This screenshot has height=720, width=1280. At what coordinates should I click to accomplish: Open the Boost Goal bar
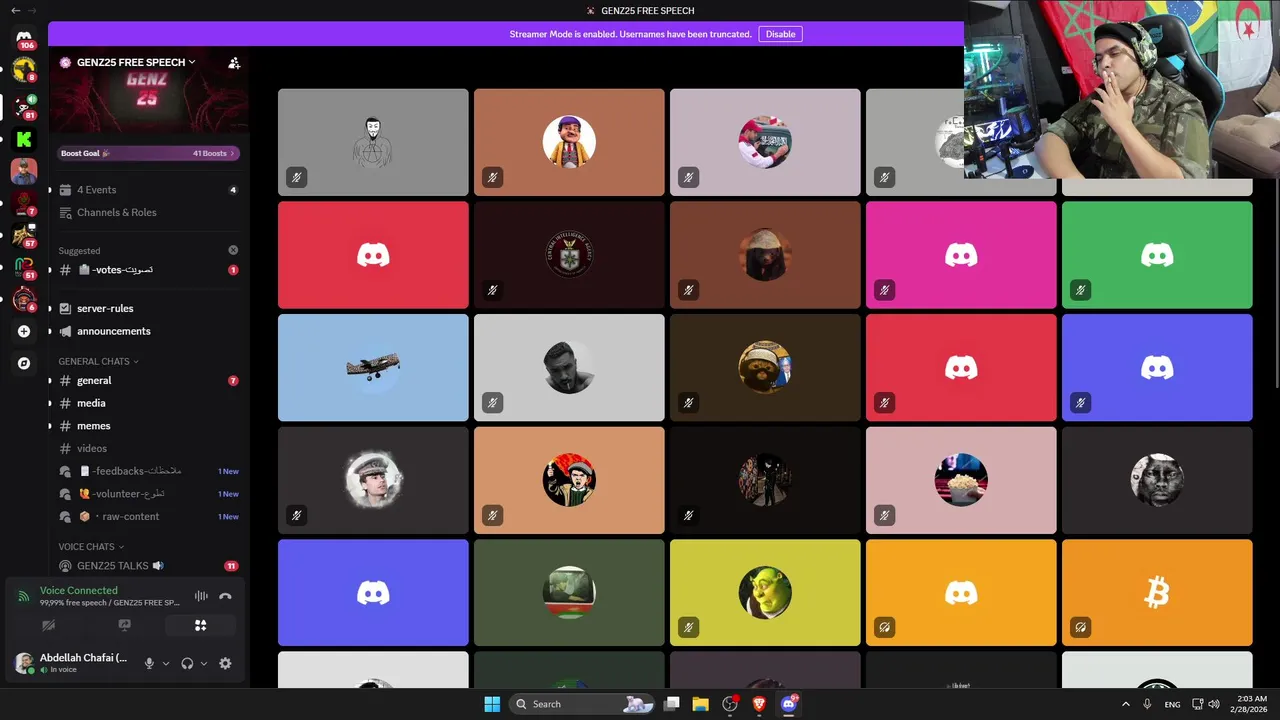click(x=148, y=153)
